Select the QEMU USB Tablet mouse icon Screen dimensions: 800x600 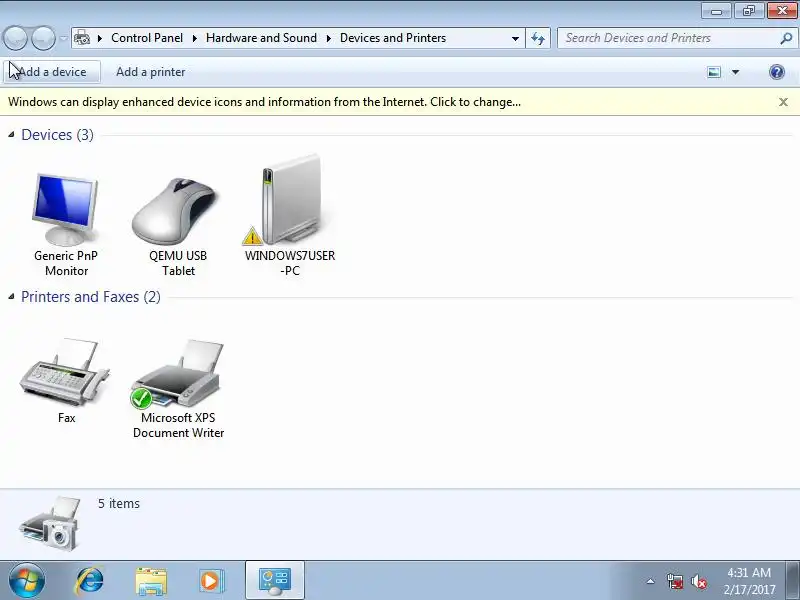[176, 211]
